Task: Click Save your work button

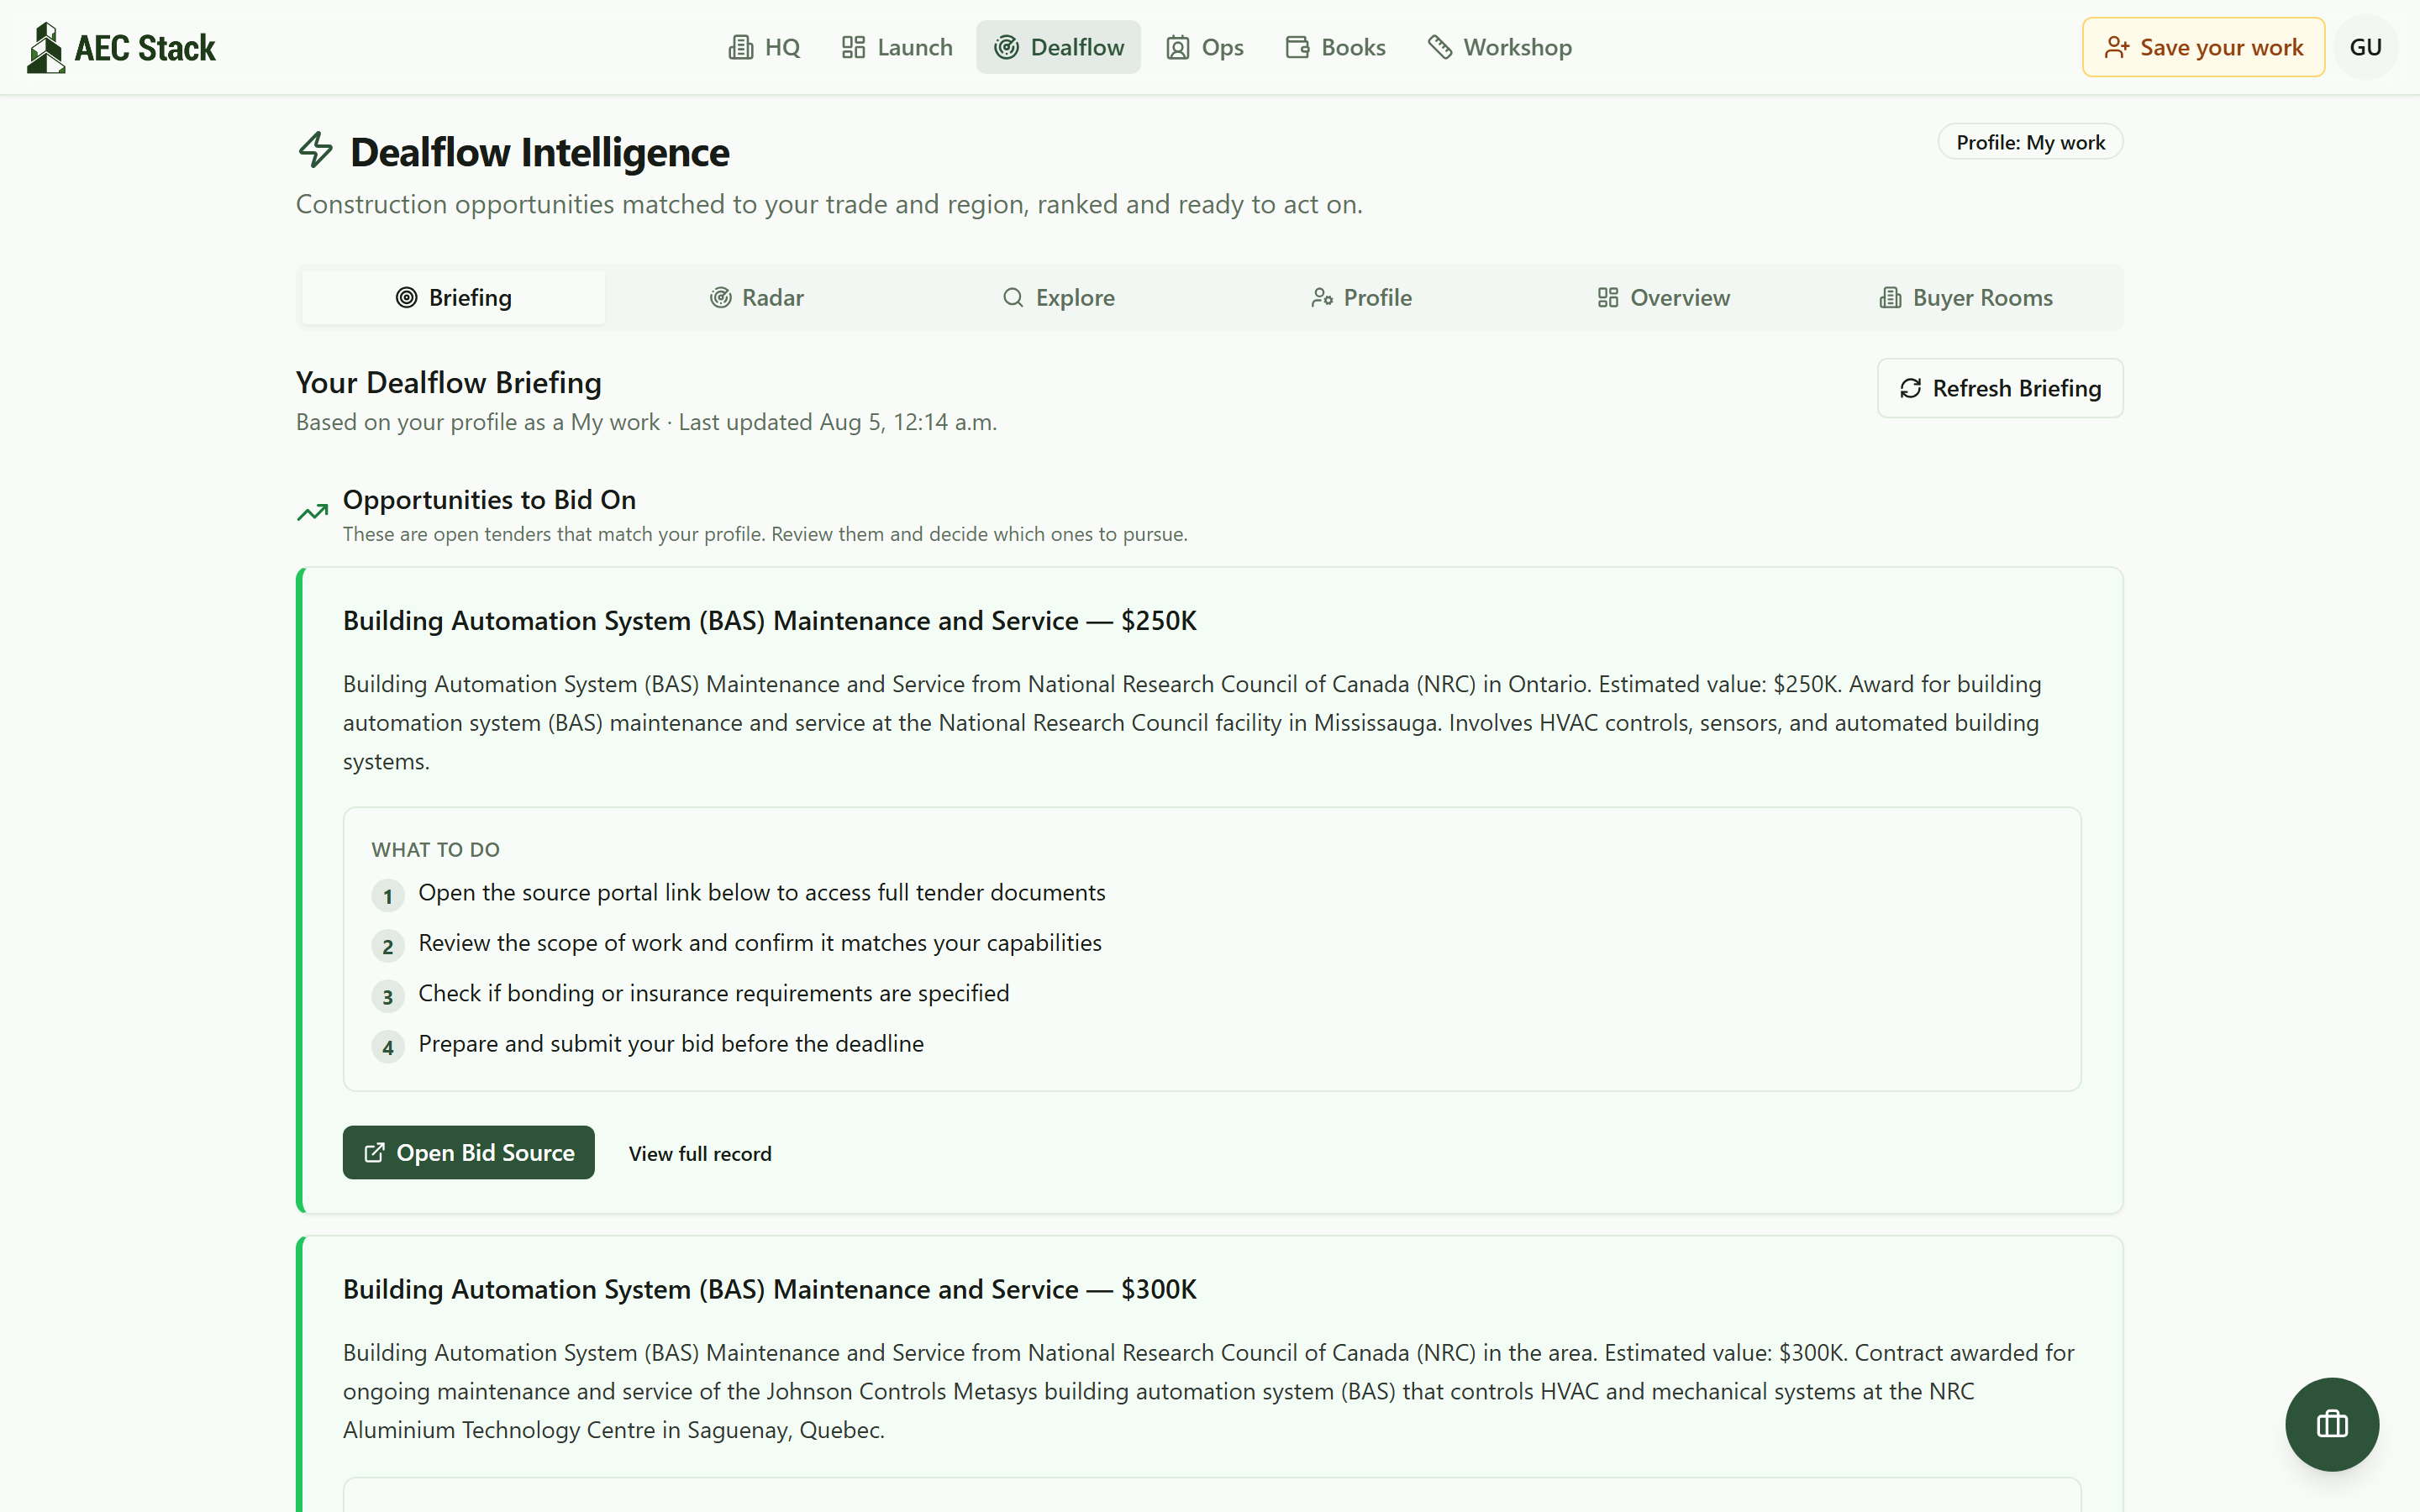Action: (x=2203, y=47)
